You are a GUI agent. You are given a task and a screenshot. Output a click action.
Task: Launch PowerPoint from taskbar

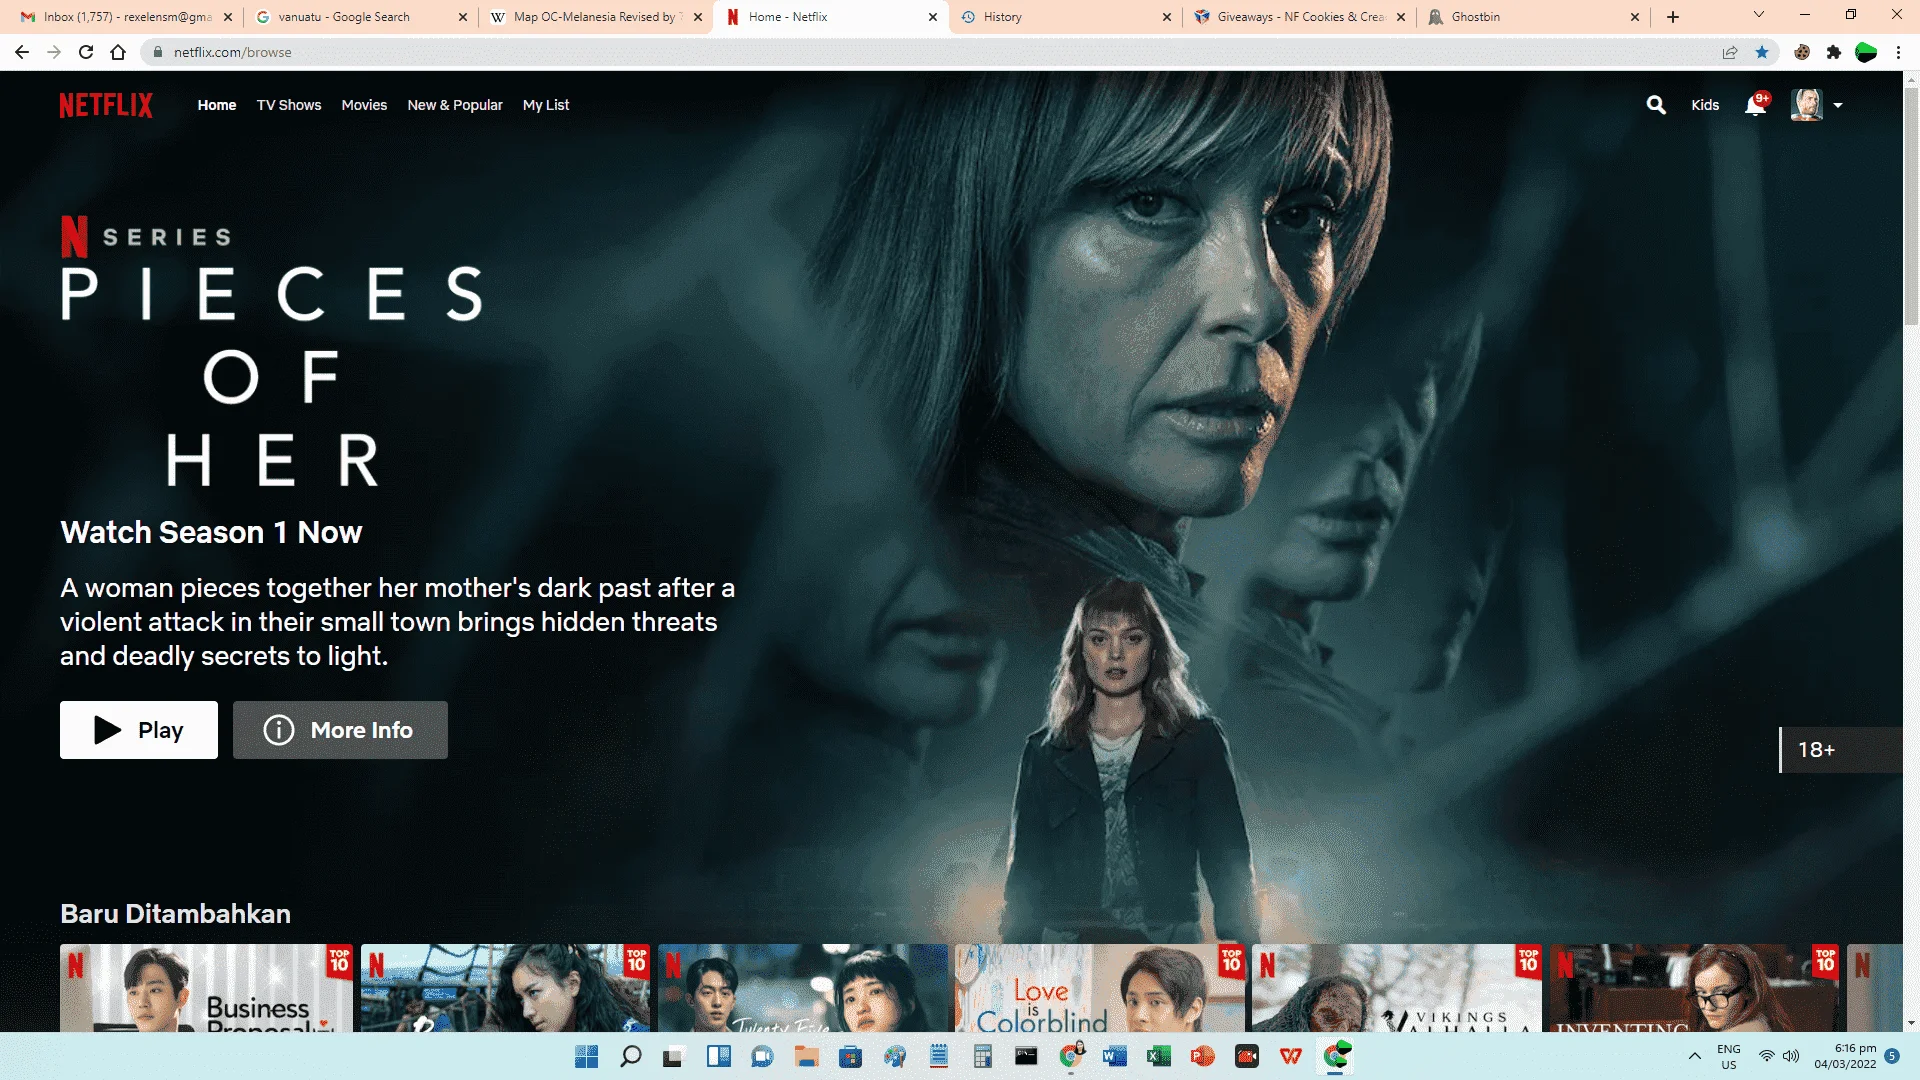[1202, 1056]
